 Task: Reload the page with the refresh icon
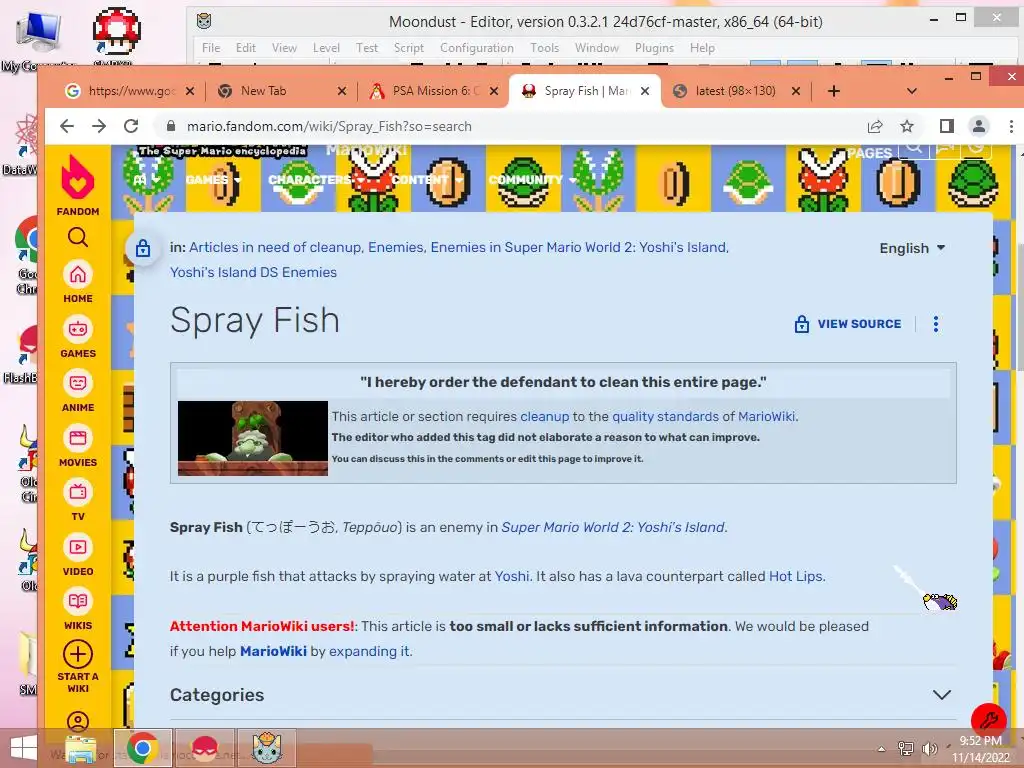(131, 126)
